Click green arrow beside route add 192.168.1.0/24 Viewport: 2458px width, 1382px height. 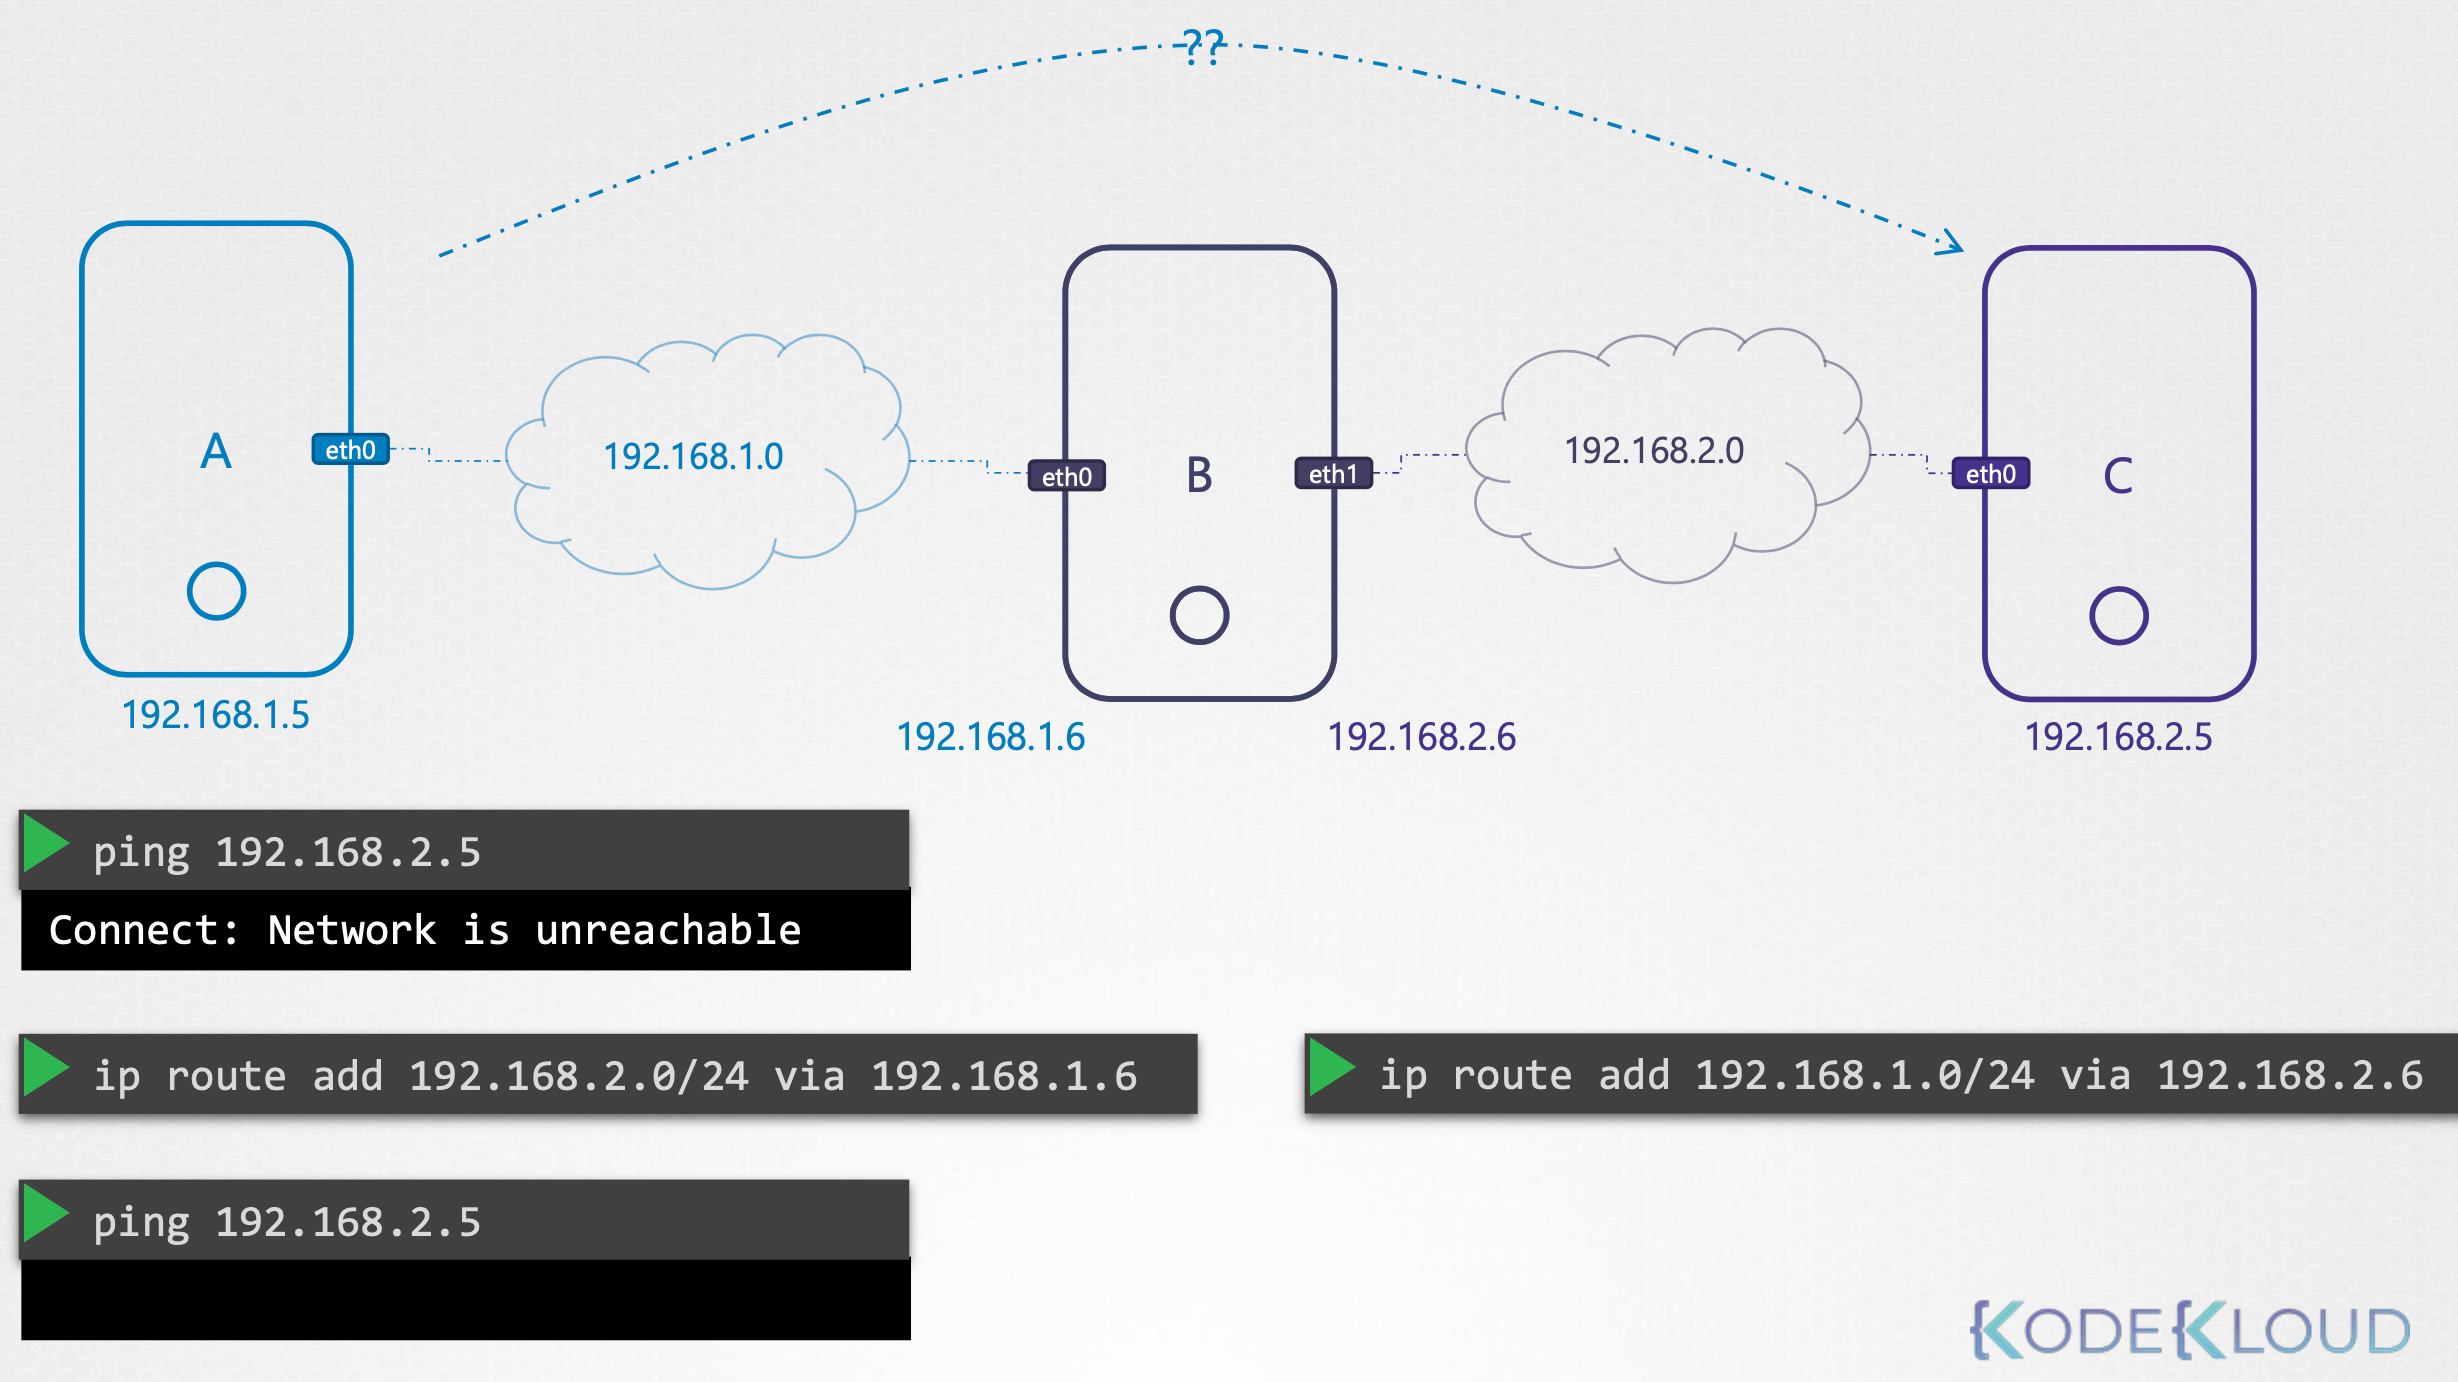pyautogui.click(x=1331, y=1069)
